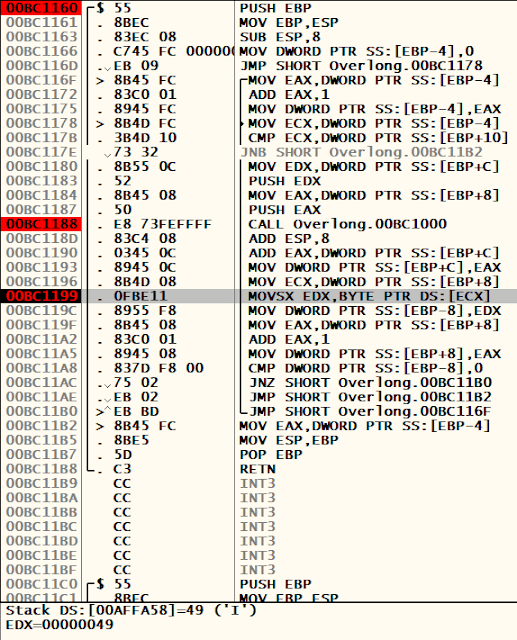
Task: Select JMP SHORT Overlong.00BC1178 instruction
Action: [361, 66]
